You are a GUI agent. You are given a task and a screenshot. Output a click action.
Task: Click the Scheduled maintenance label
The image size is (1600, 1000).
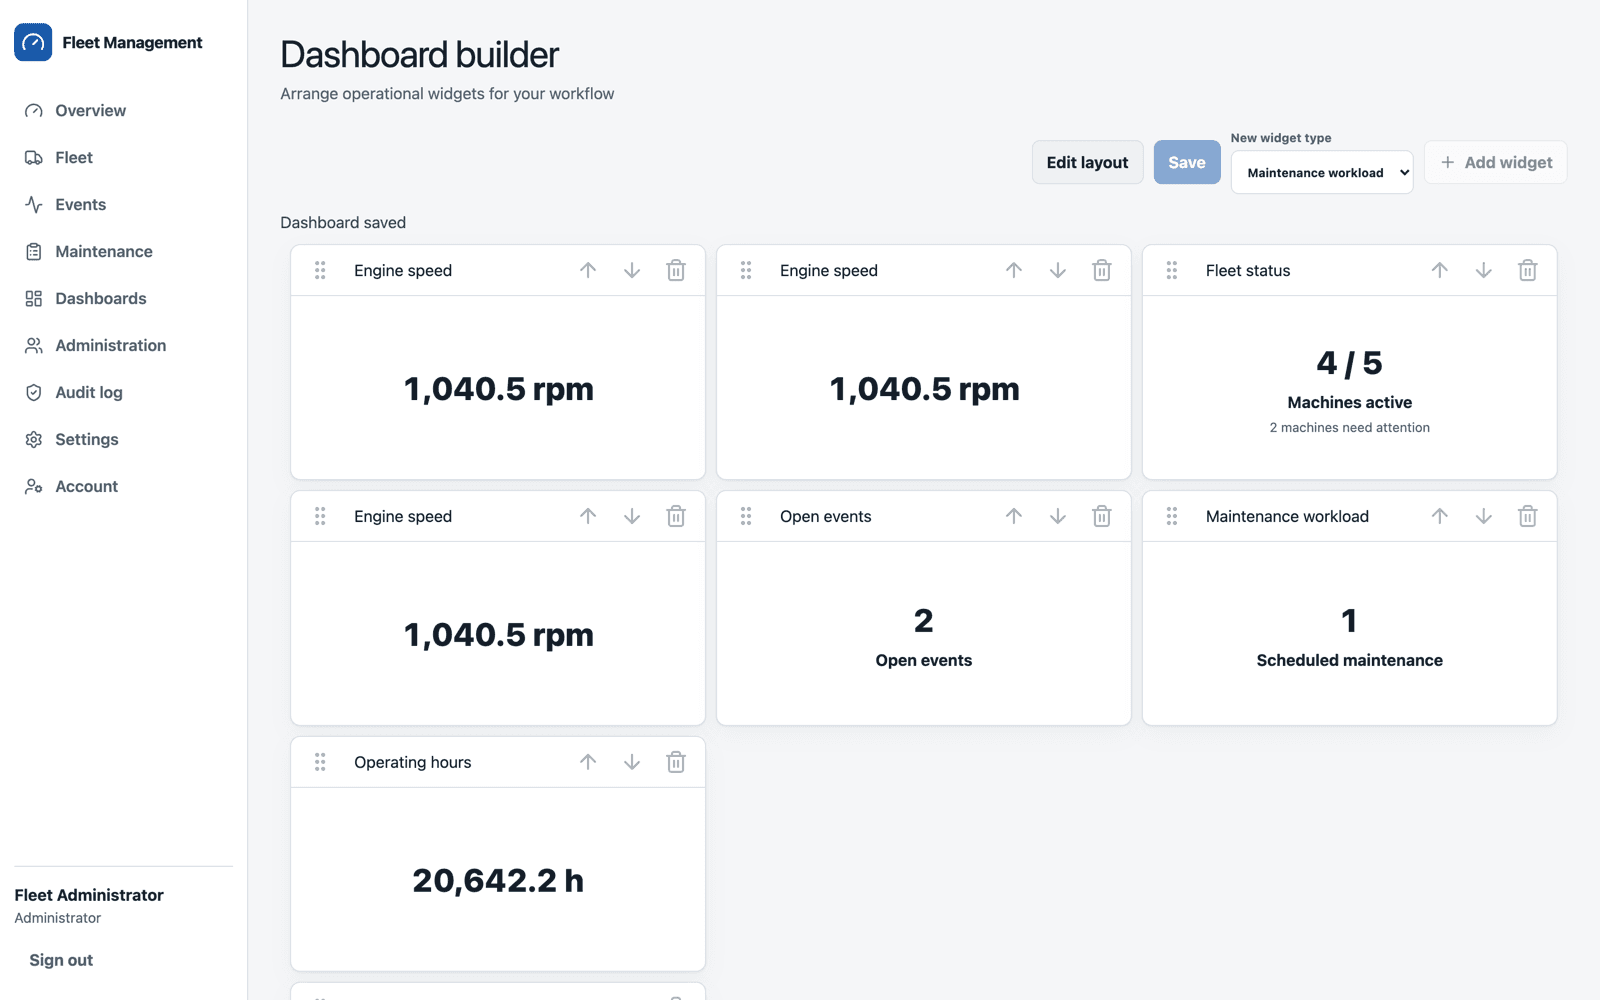click(x=1350, y=661)
